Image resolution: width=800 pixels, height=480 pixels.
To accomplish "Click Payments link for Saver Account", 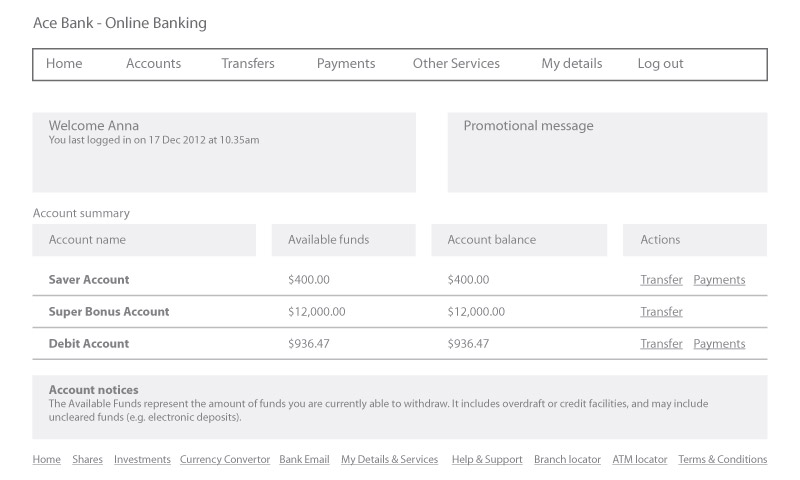I will point(719,280).
